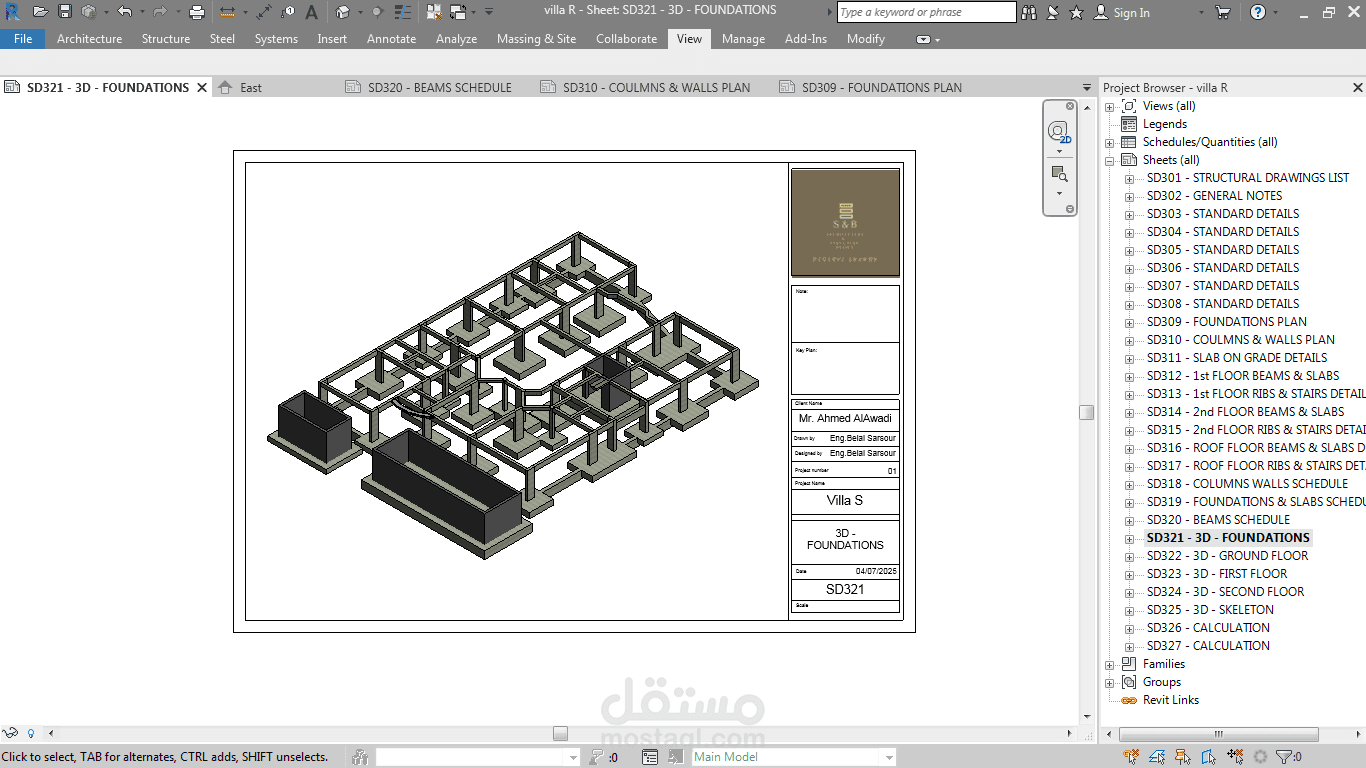Click in the keyword search field

point(926,12)
